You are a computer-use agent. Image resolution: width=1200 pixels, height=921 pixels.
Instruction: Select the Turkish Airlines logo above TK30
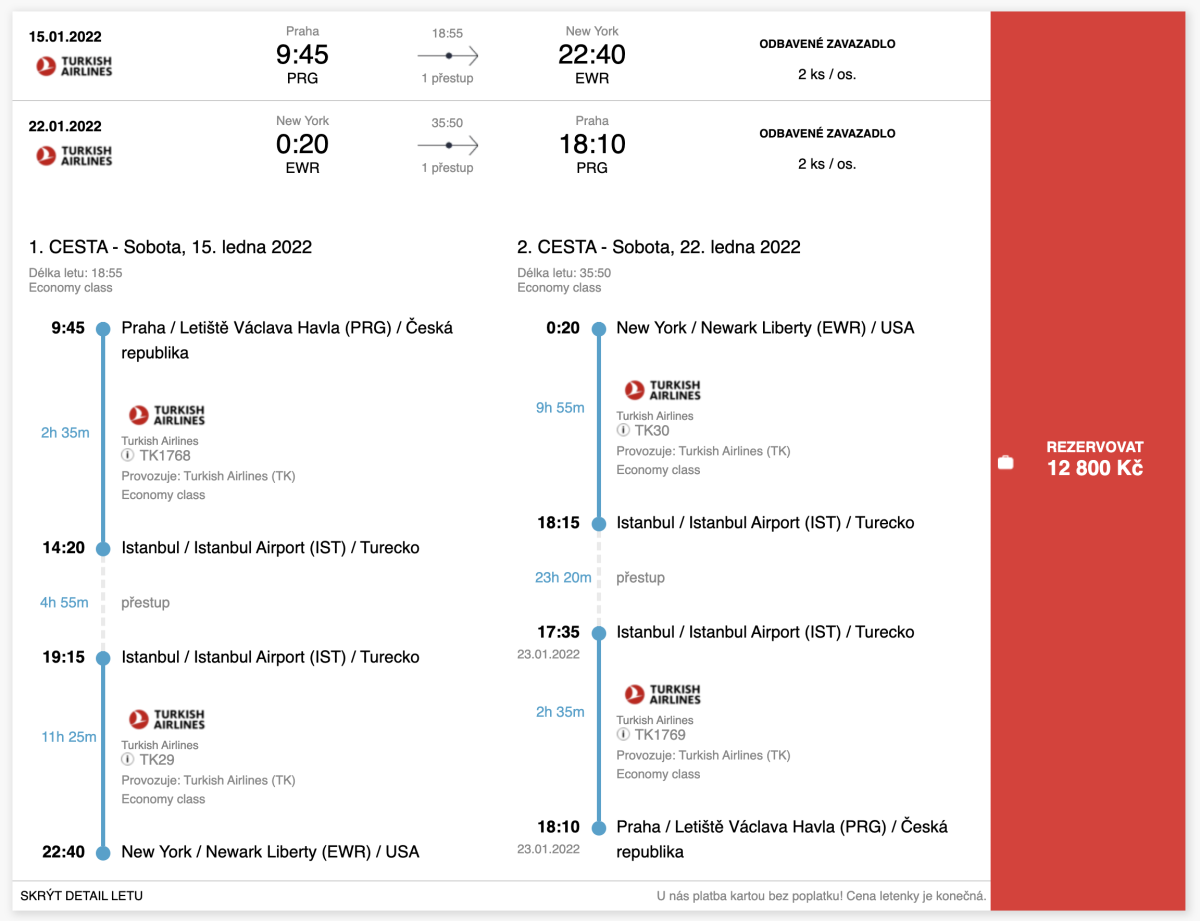coord(662,390)
